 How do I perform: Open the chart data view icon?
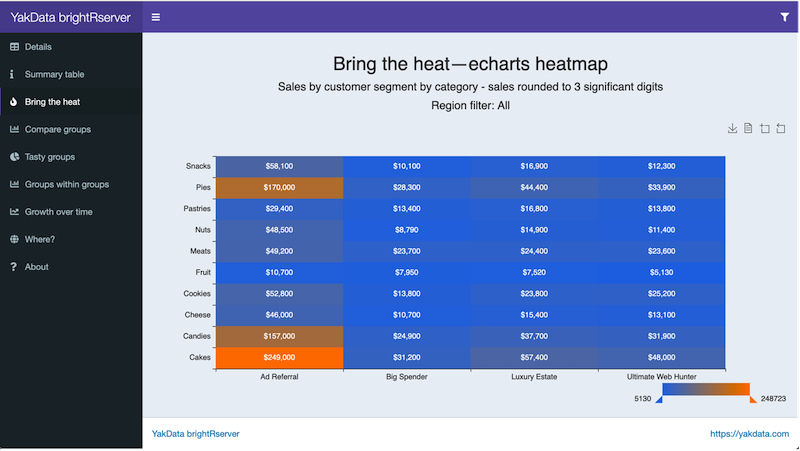(748, 128)
